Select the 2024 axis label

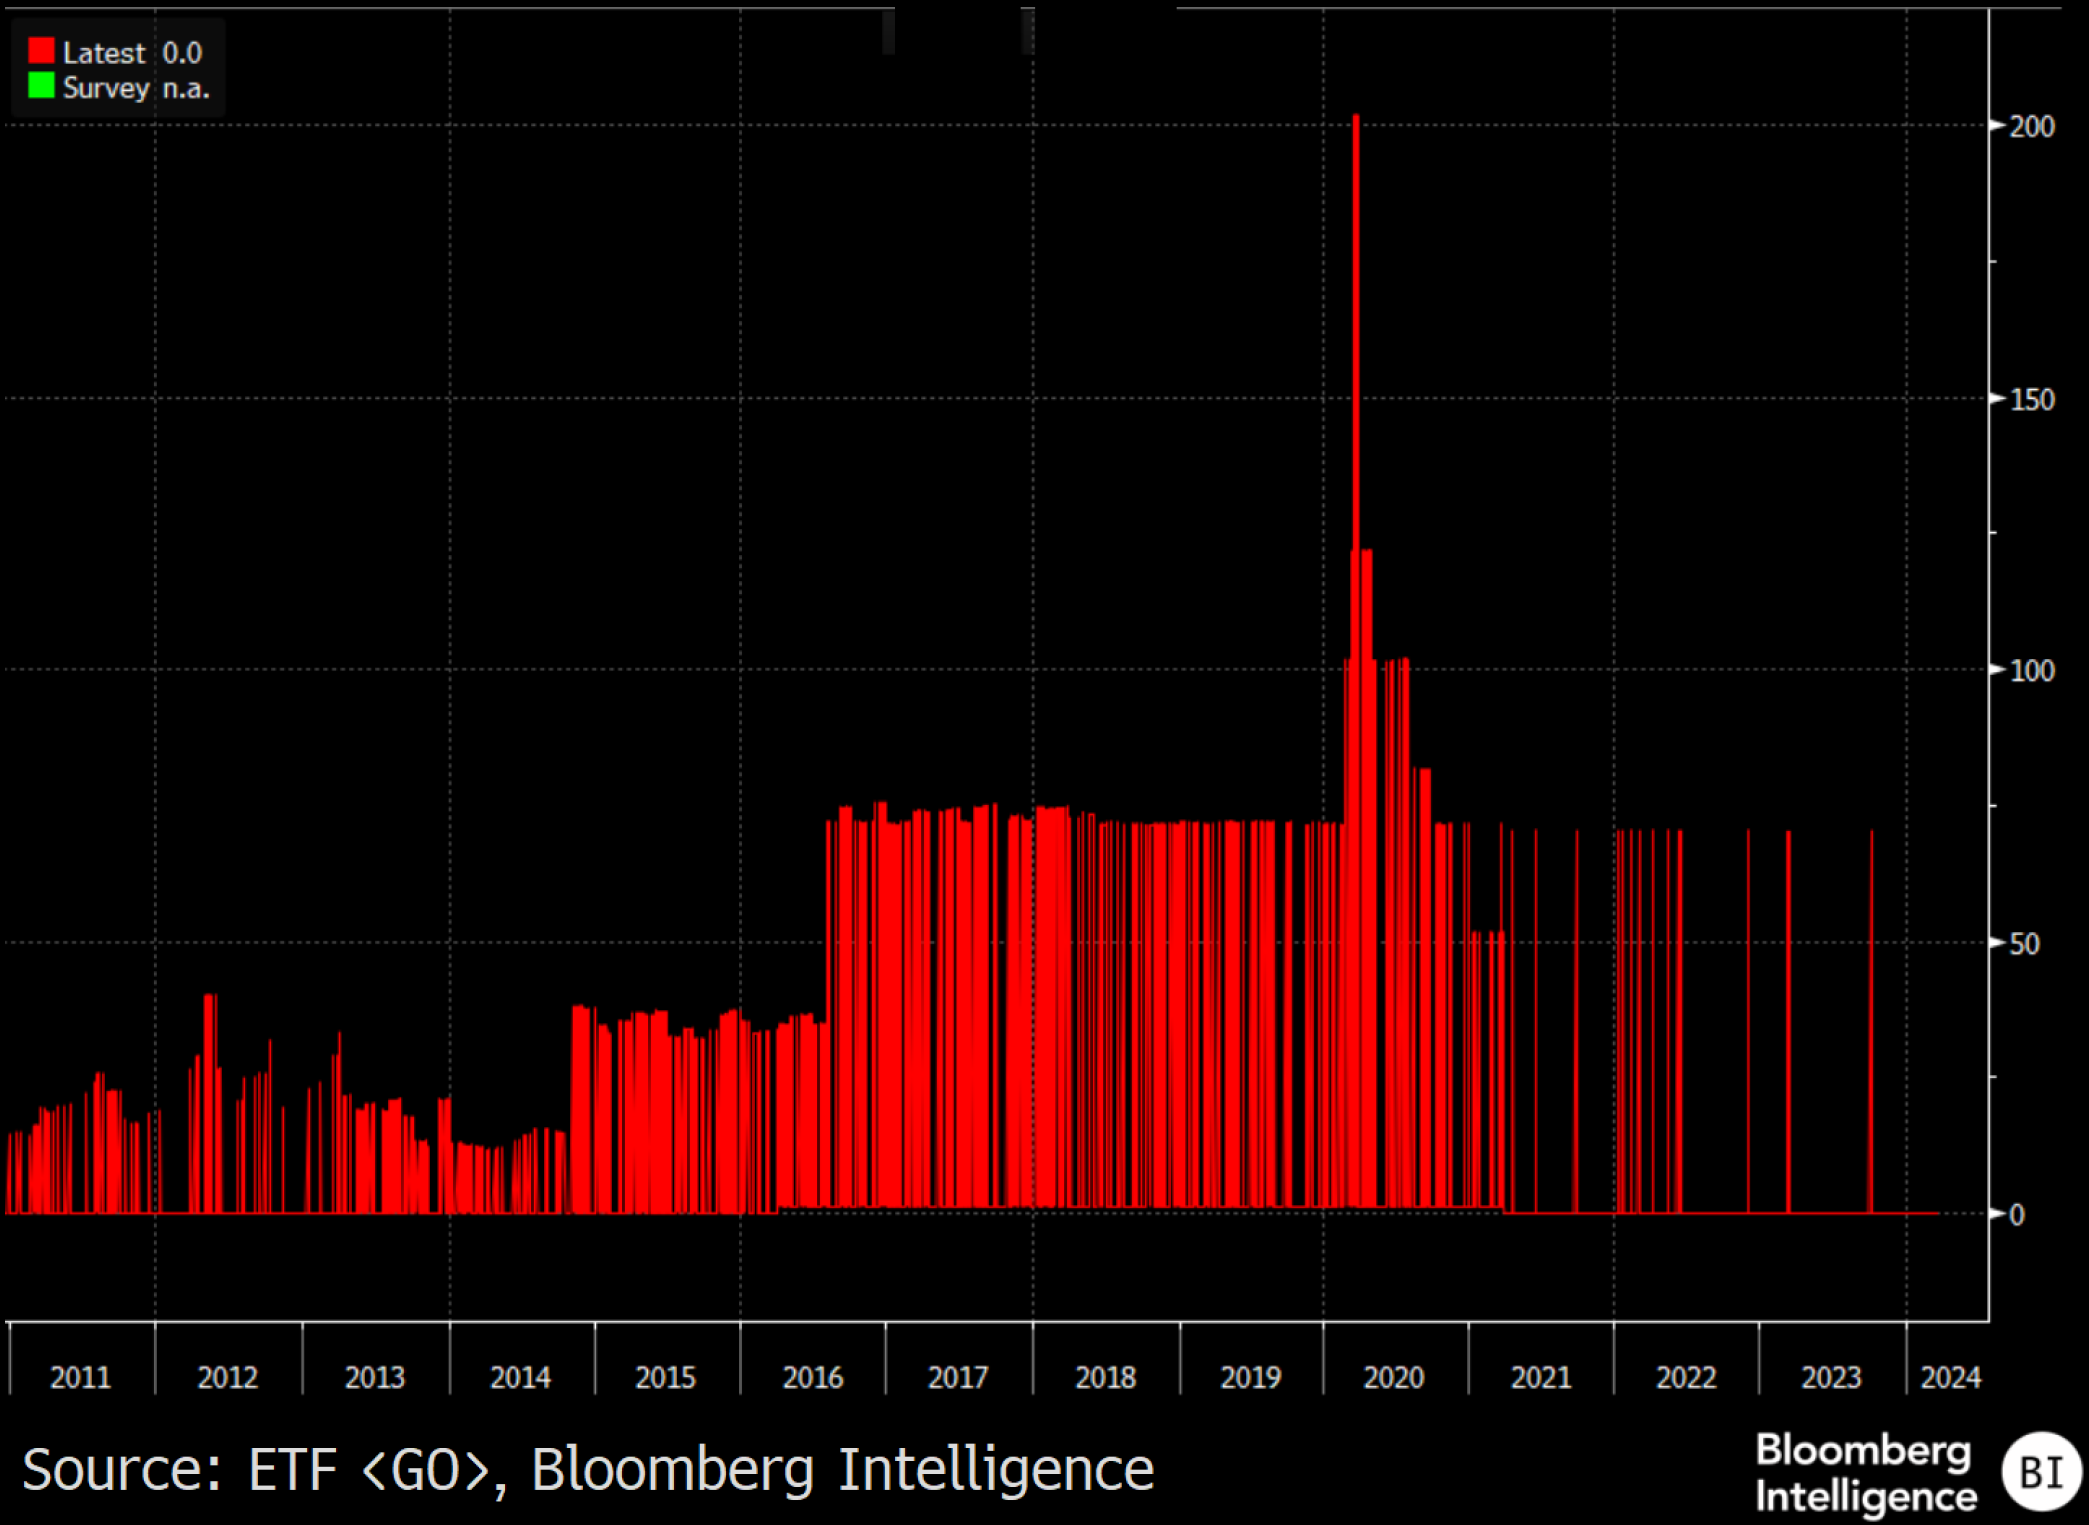point(1949,1377)
